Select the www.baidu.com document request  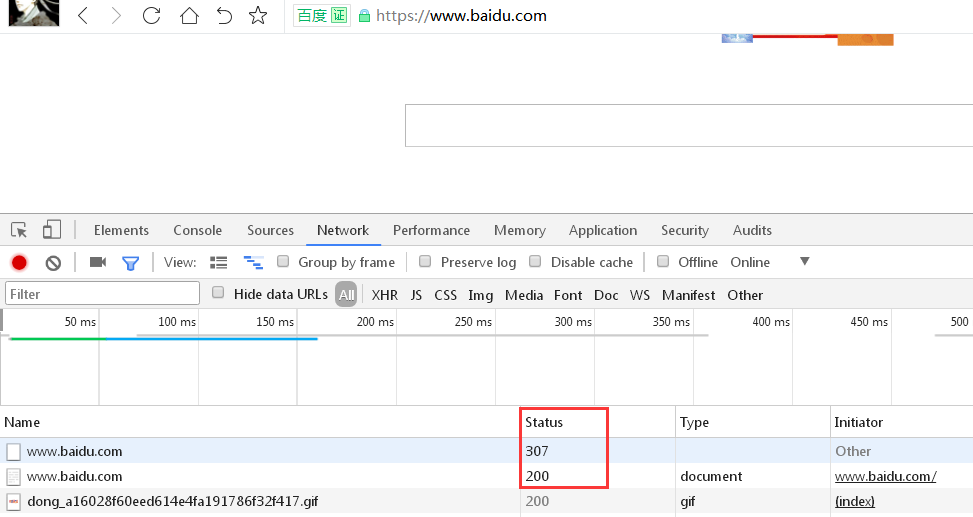(486, 476)
